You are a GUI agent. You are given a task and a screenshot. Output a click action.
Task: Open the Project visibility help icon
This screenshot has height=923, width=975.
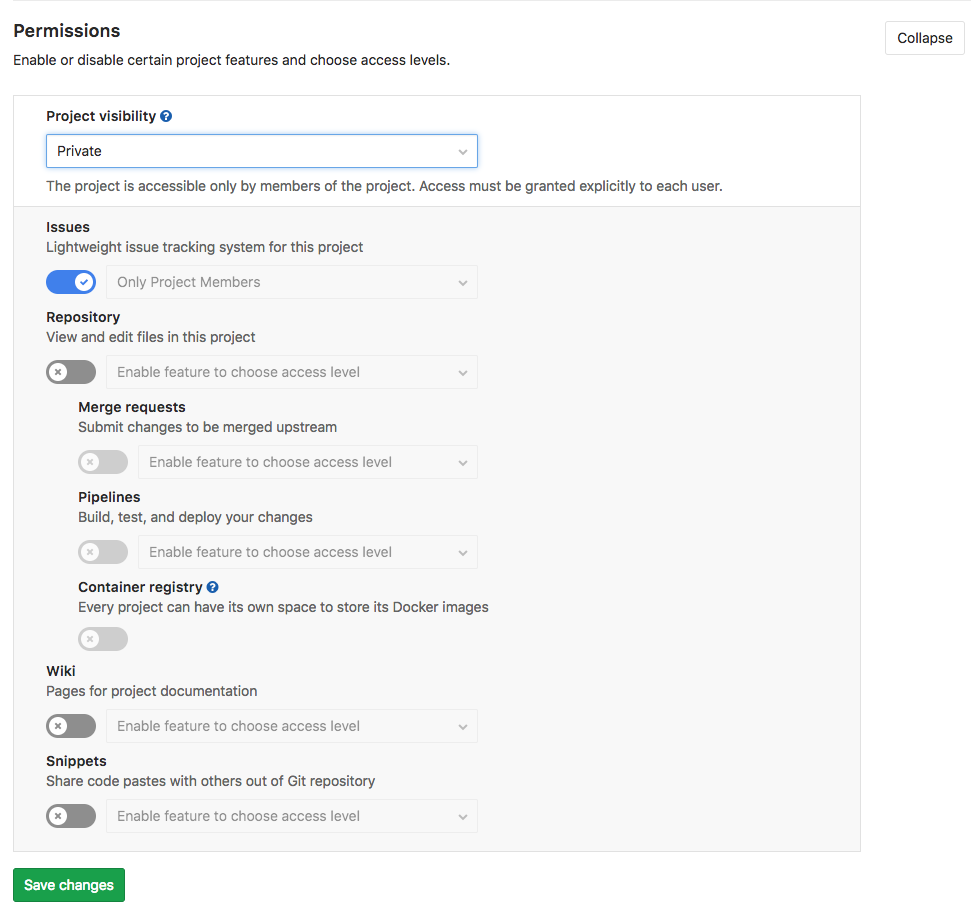[168, 115]
